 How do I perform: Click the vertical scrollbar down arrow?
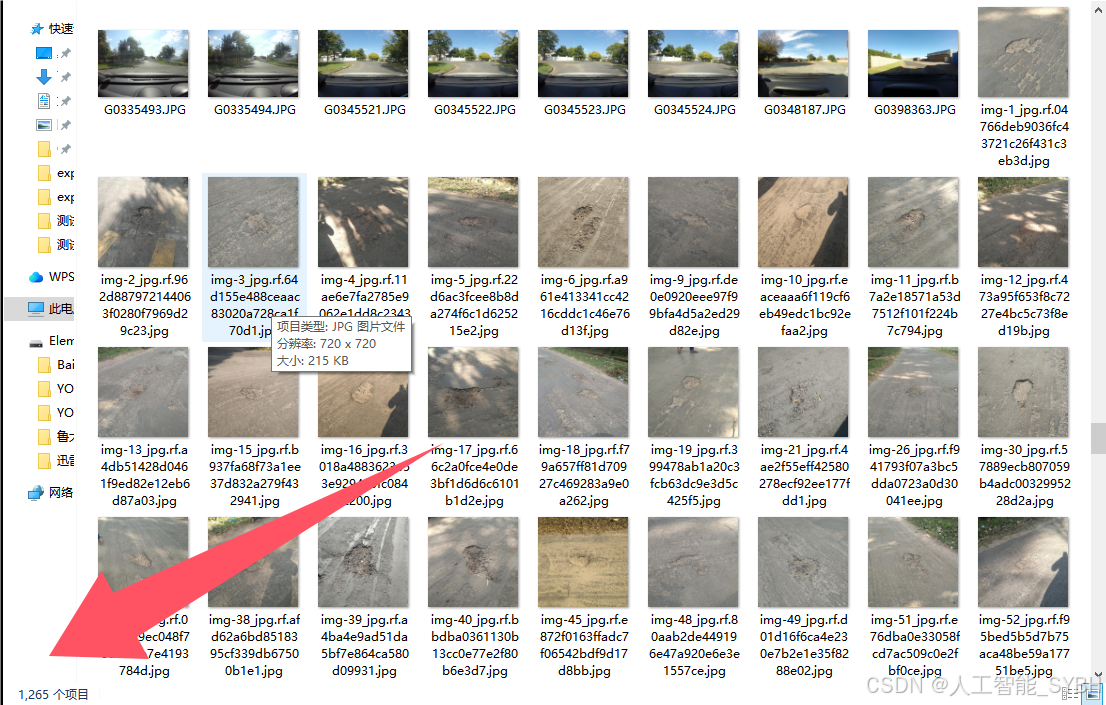pyautogui.click(x=1098, y=675)
